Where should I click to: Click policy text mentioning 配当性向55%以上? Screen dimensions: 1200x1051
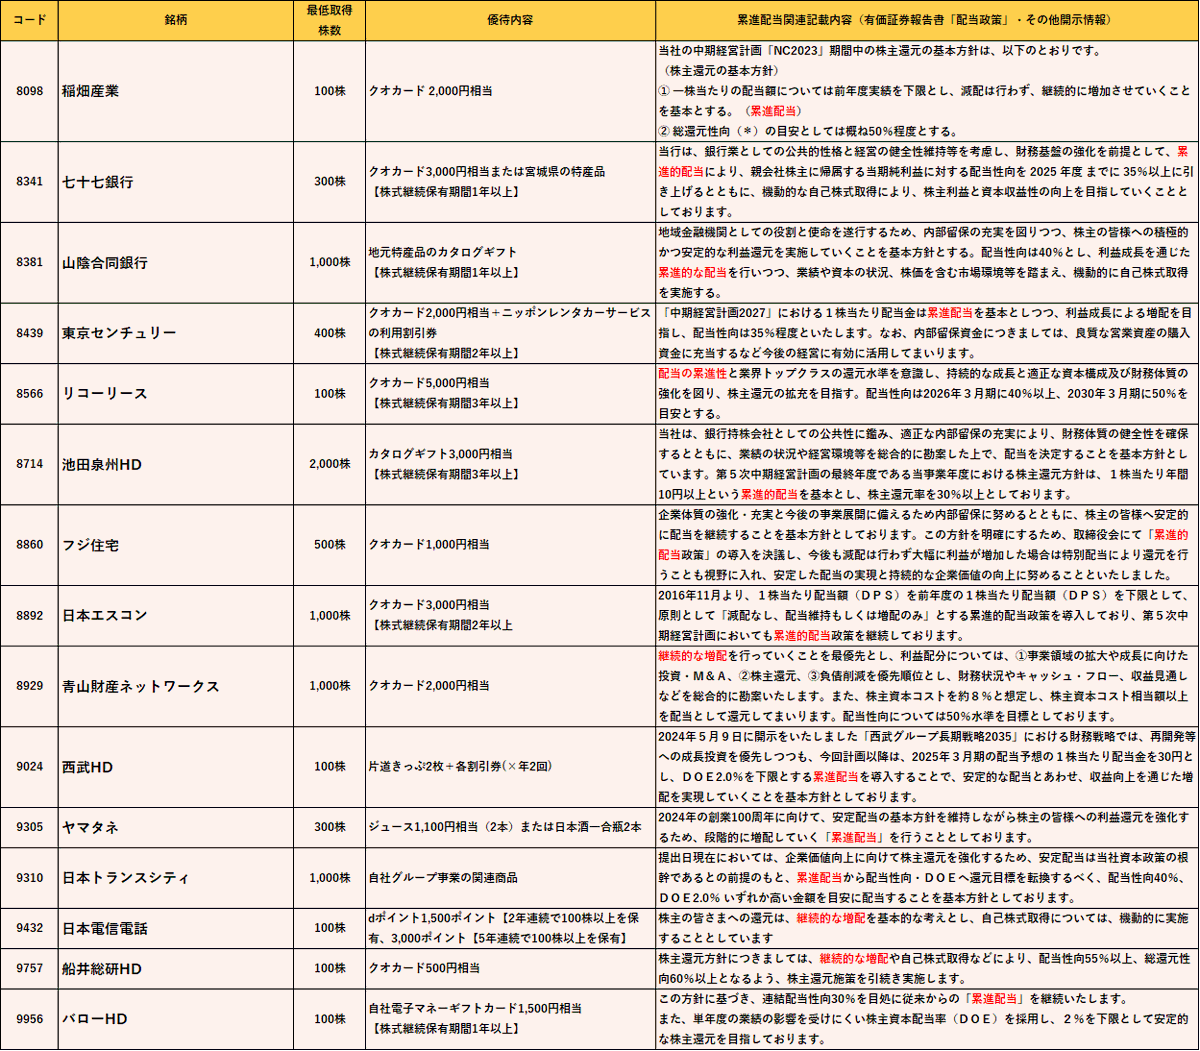(x=927, y=969)
